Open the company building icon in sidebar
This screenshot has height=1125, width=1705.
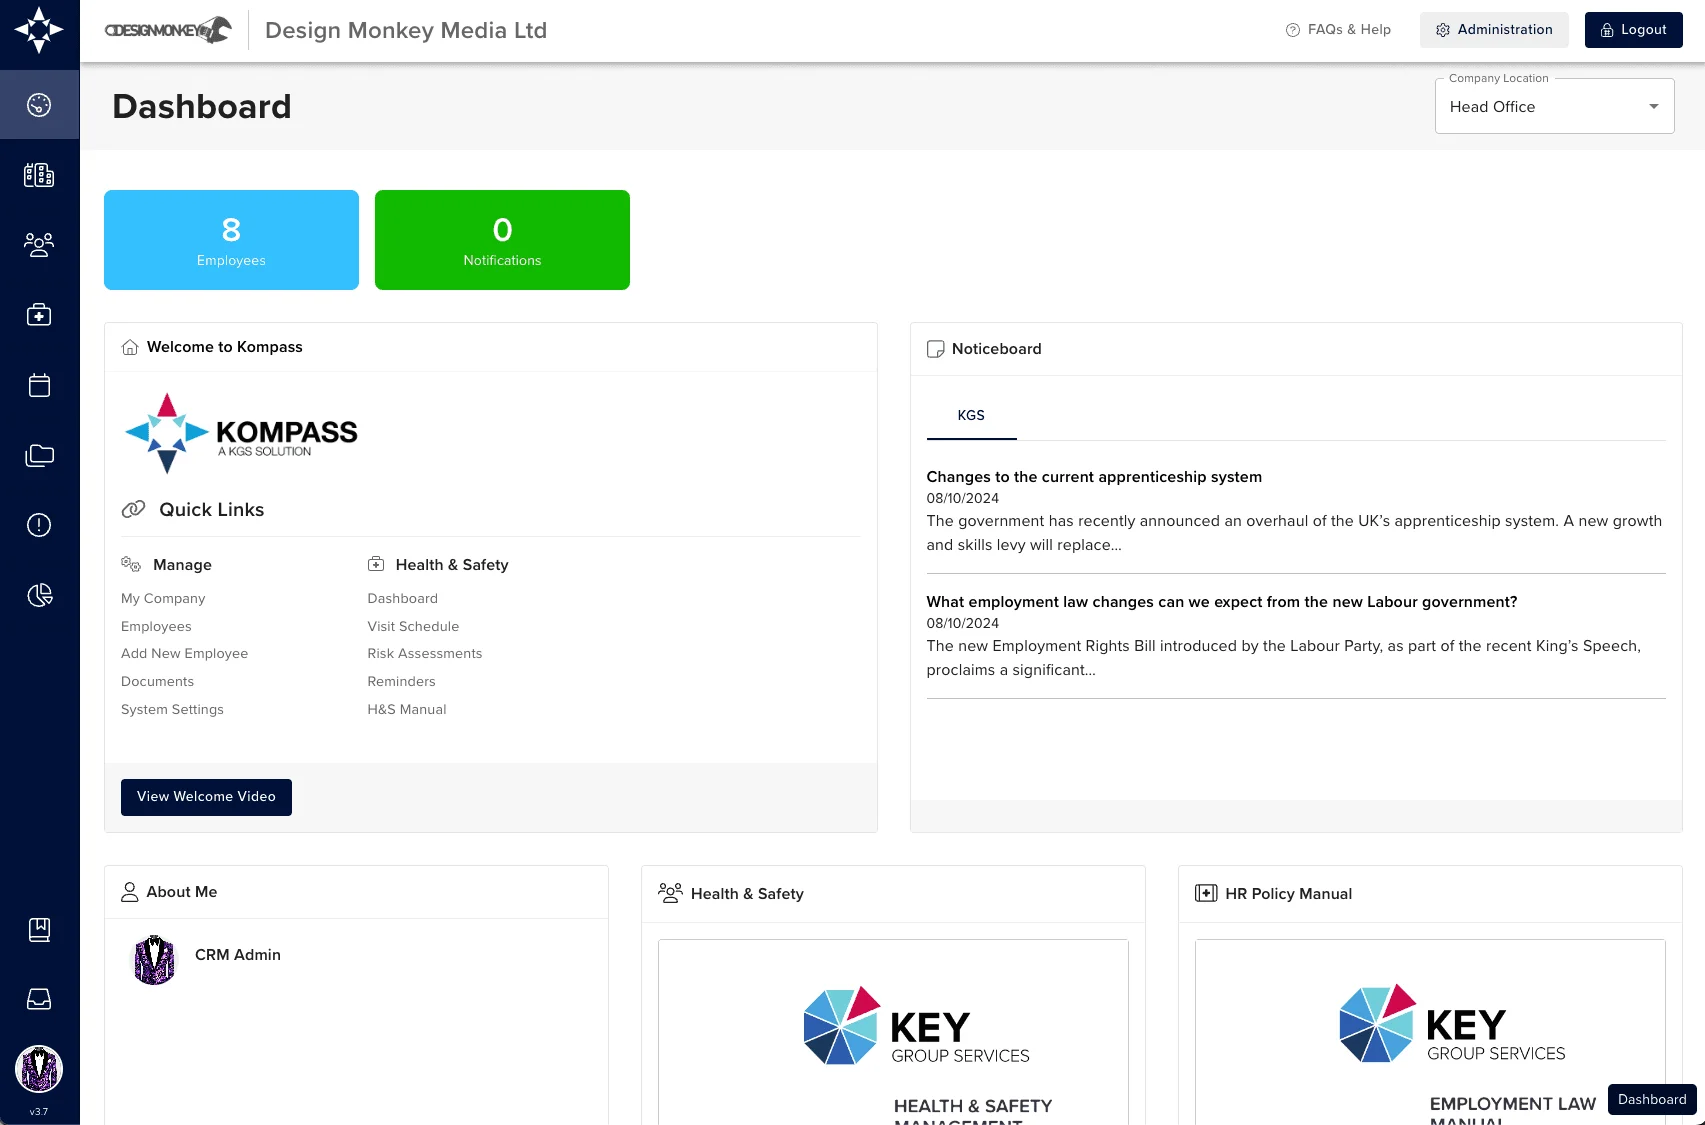(x=39, y=175)
